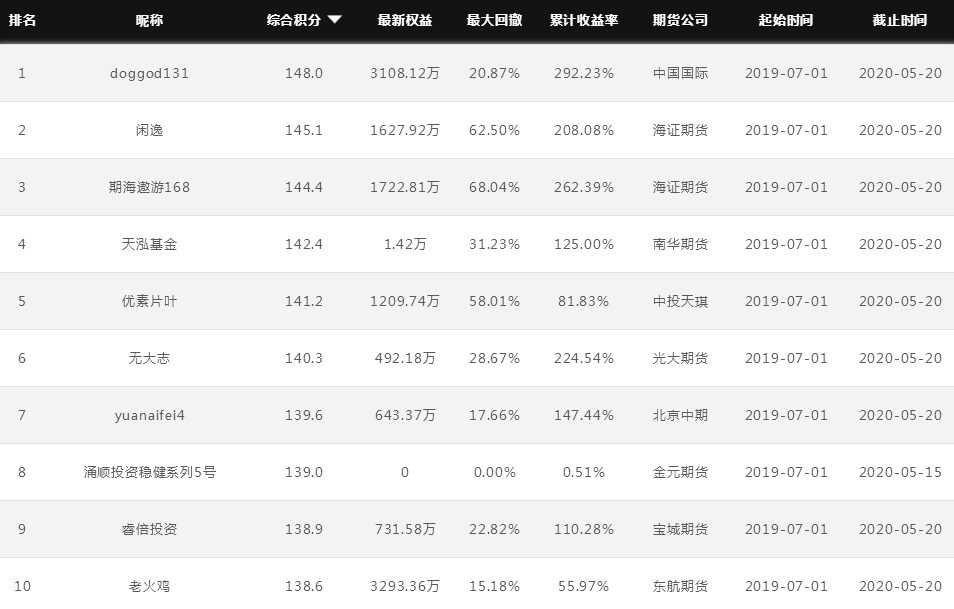Viewport: 954px width, 609px height.
Task: Click the 天泓基金 nickname
Action: (150, 244)
